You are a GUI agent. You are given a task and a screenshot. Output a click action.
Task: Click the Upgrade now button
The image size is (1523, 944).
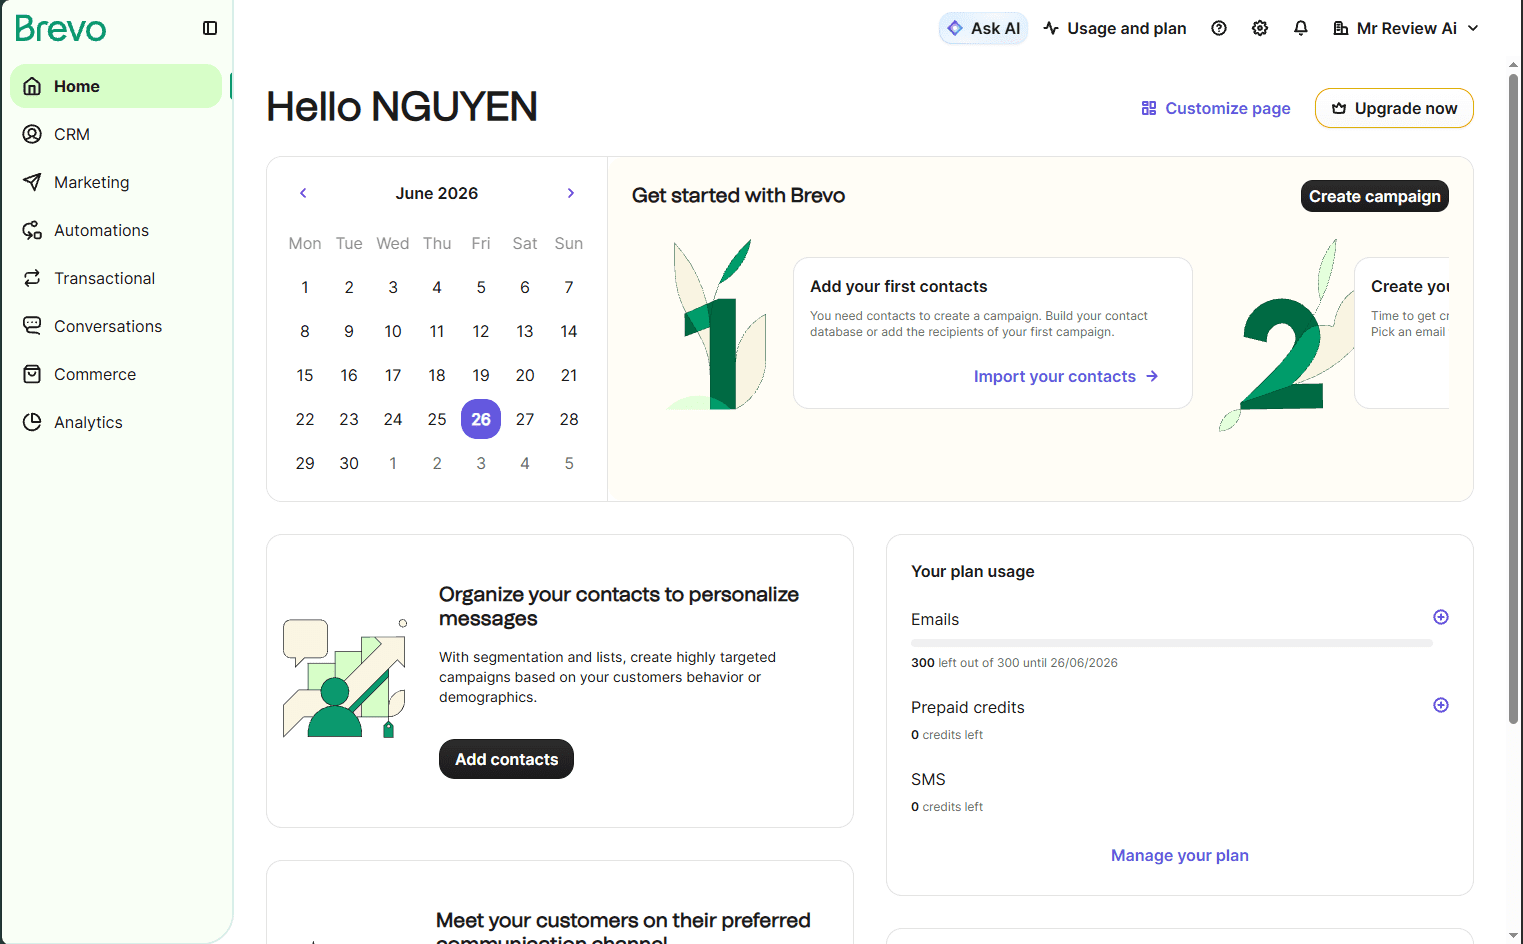point(1394,108)
